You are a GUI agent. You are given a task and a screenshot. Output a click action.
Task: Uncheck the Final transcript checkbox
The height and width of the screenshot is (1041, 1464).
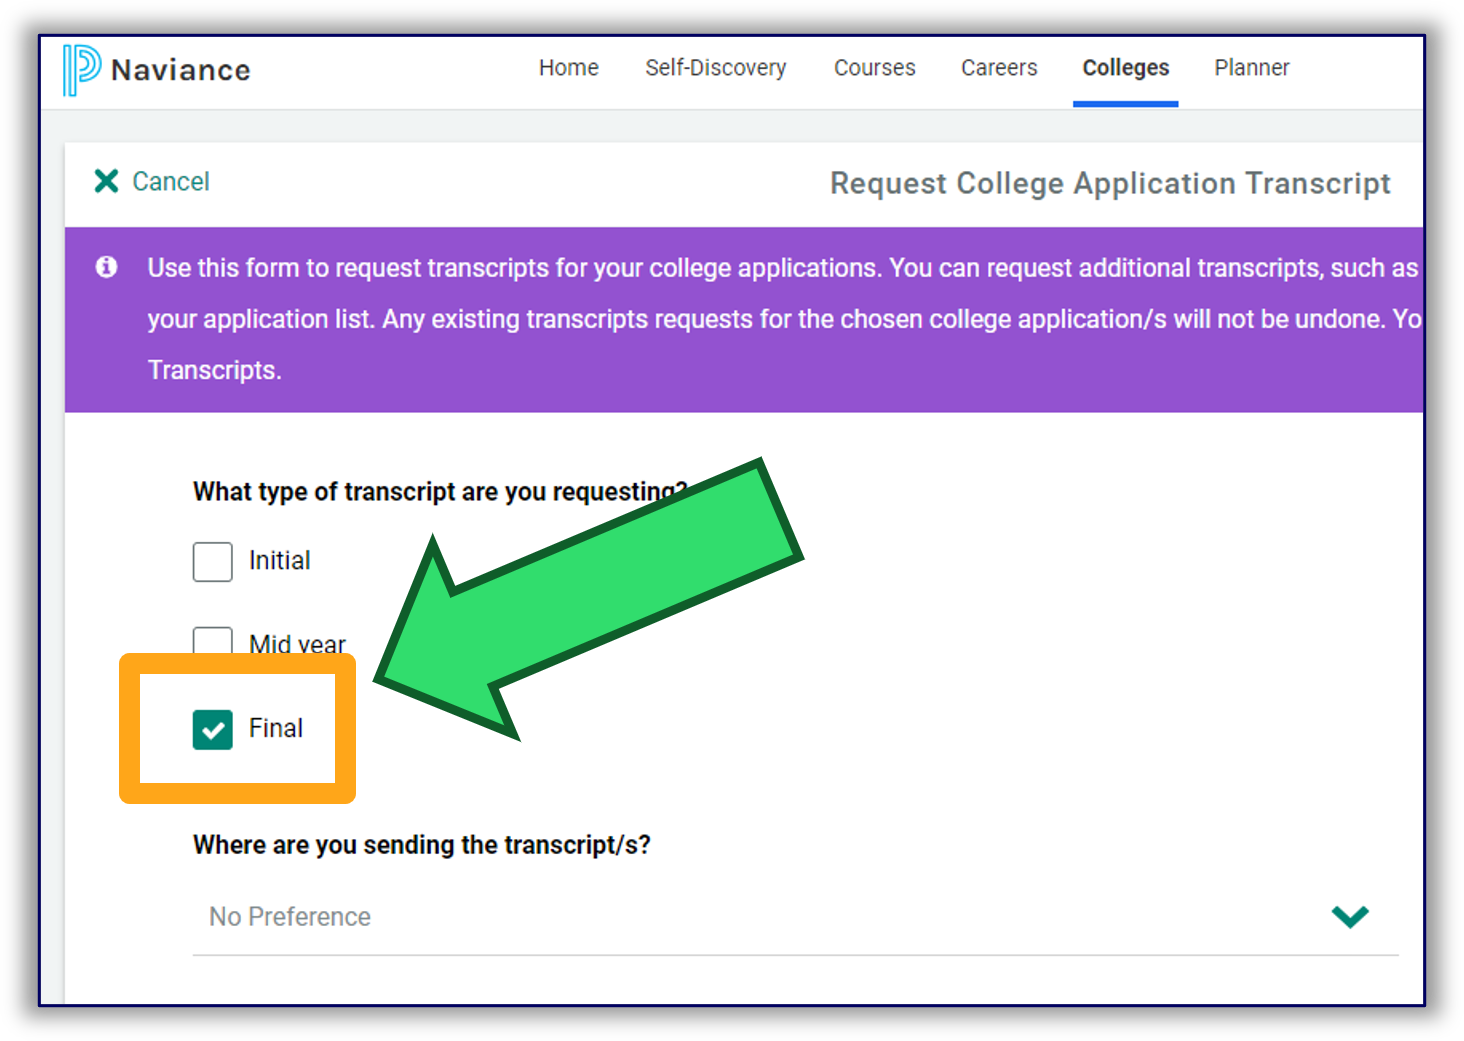(212, 729)
